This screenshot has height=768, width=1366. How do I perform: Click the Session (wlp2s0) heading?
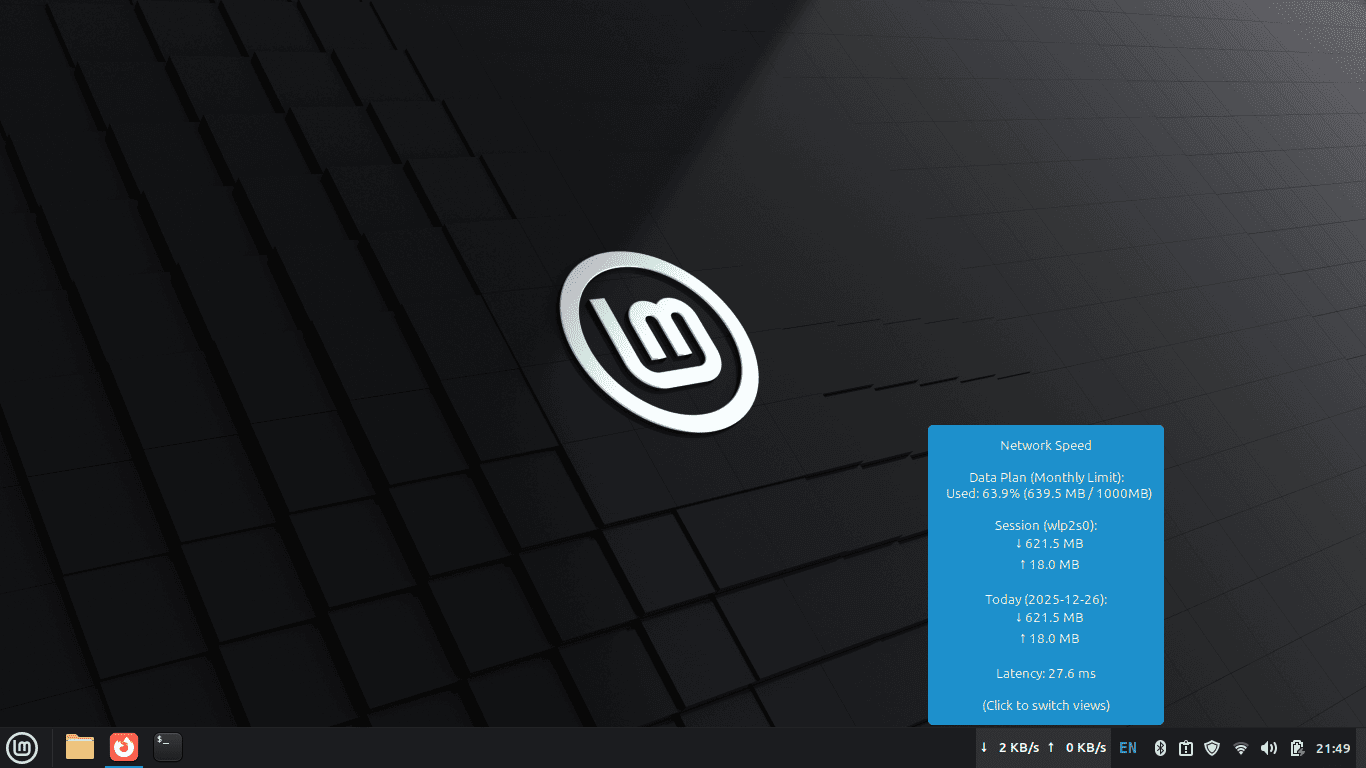pyautogui.click(x=1046, y=525)
